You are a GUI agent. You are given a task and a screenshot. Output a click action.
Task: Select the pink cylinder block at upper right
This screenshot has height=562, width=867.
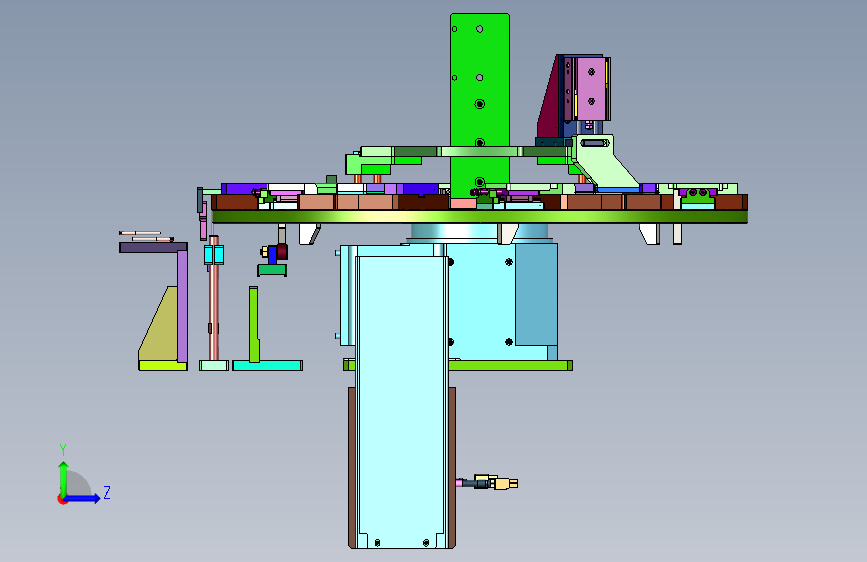[x=592, y=89]
